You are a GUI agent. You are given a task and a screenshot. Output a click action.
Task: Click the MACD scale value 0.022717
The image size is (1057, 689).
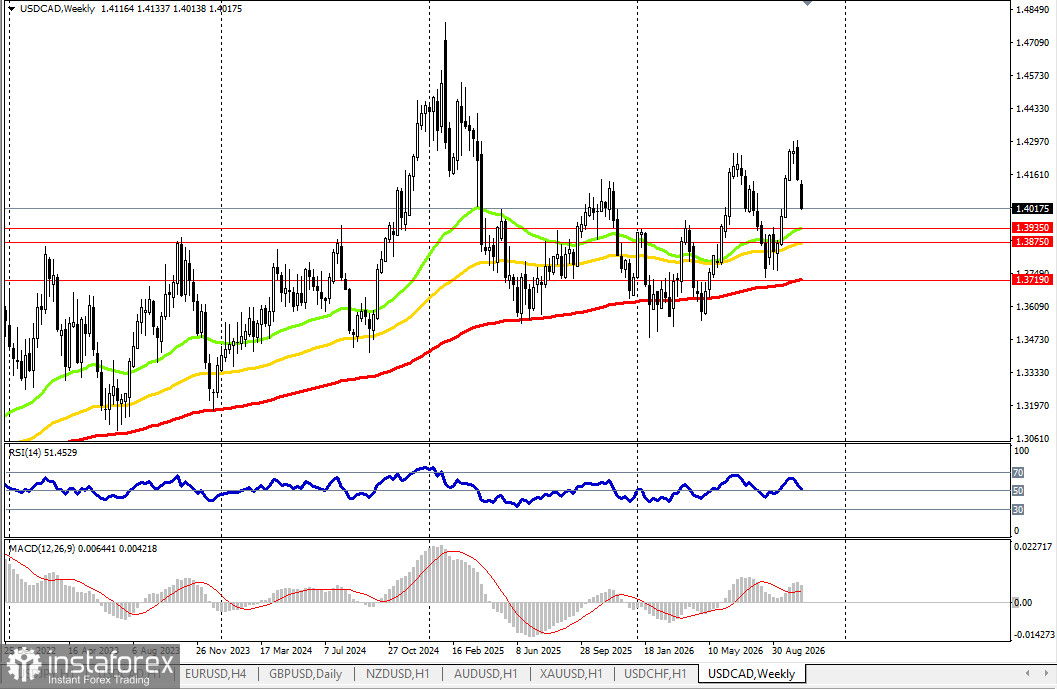(1033, 546)
